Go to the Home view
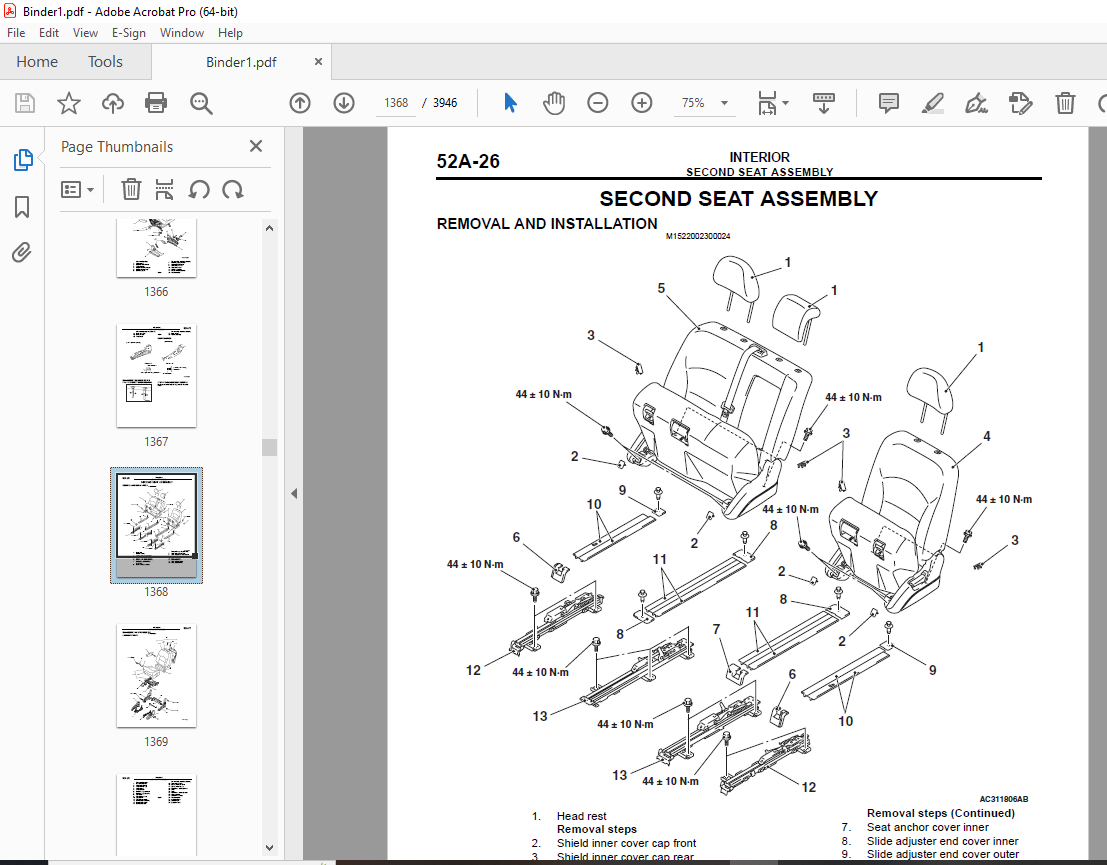The width and height of the screenshot is (1107, 865). (x=37, y=62)
